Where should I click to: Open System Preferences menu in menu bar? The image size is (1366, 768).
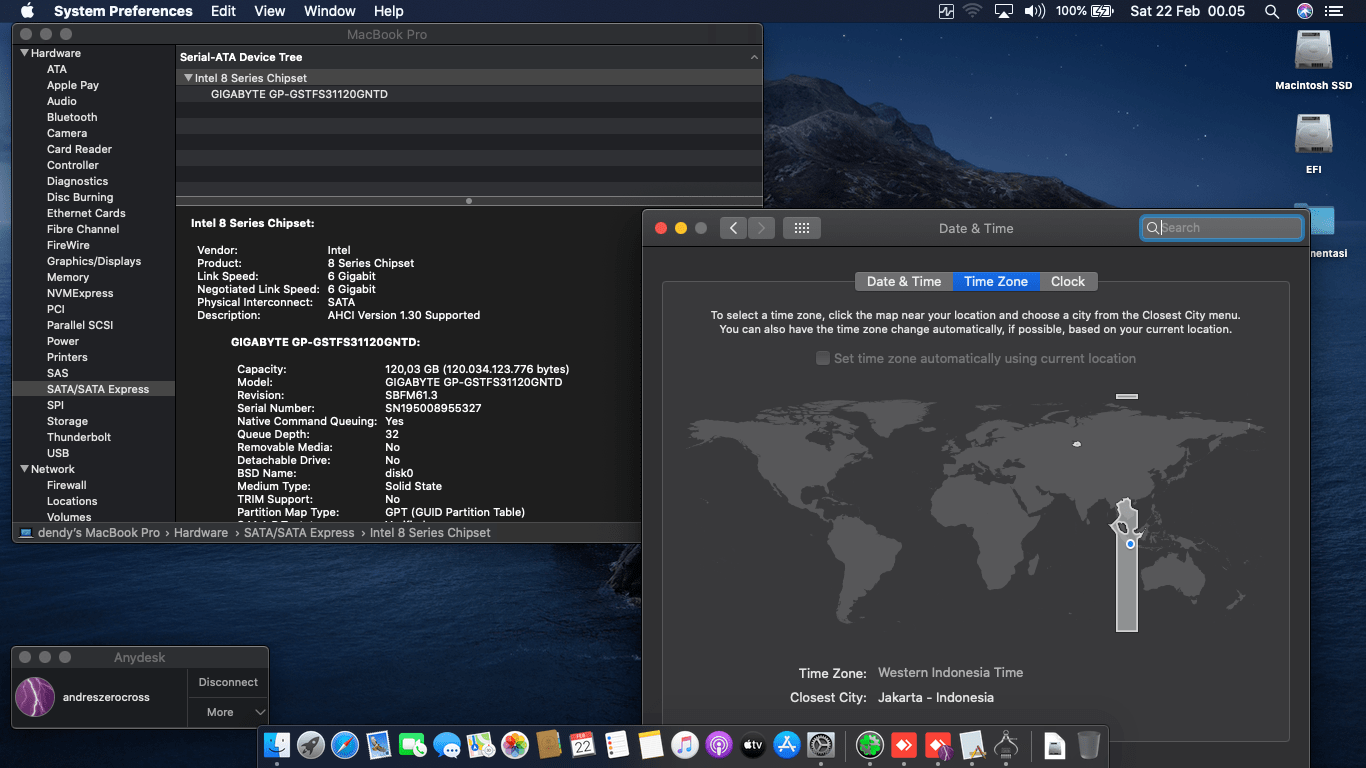[123, 11]
